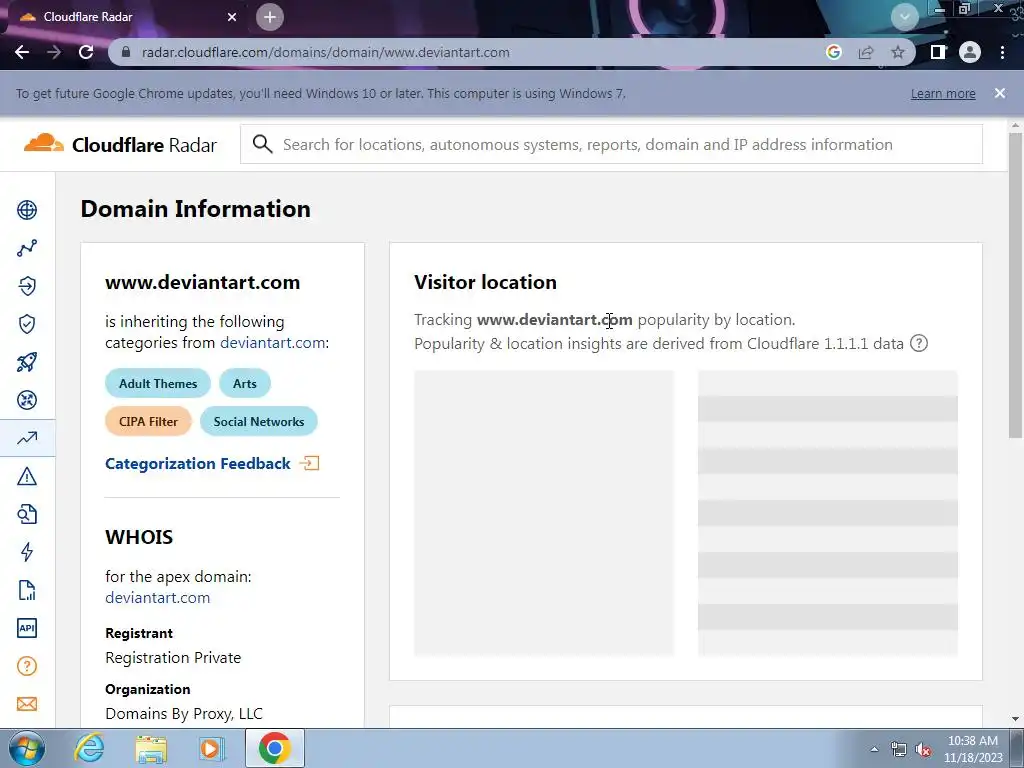Click the Chrome taskbar icon

tap(274, 748)
